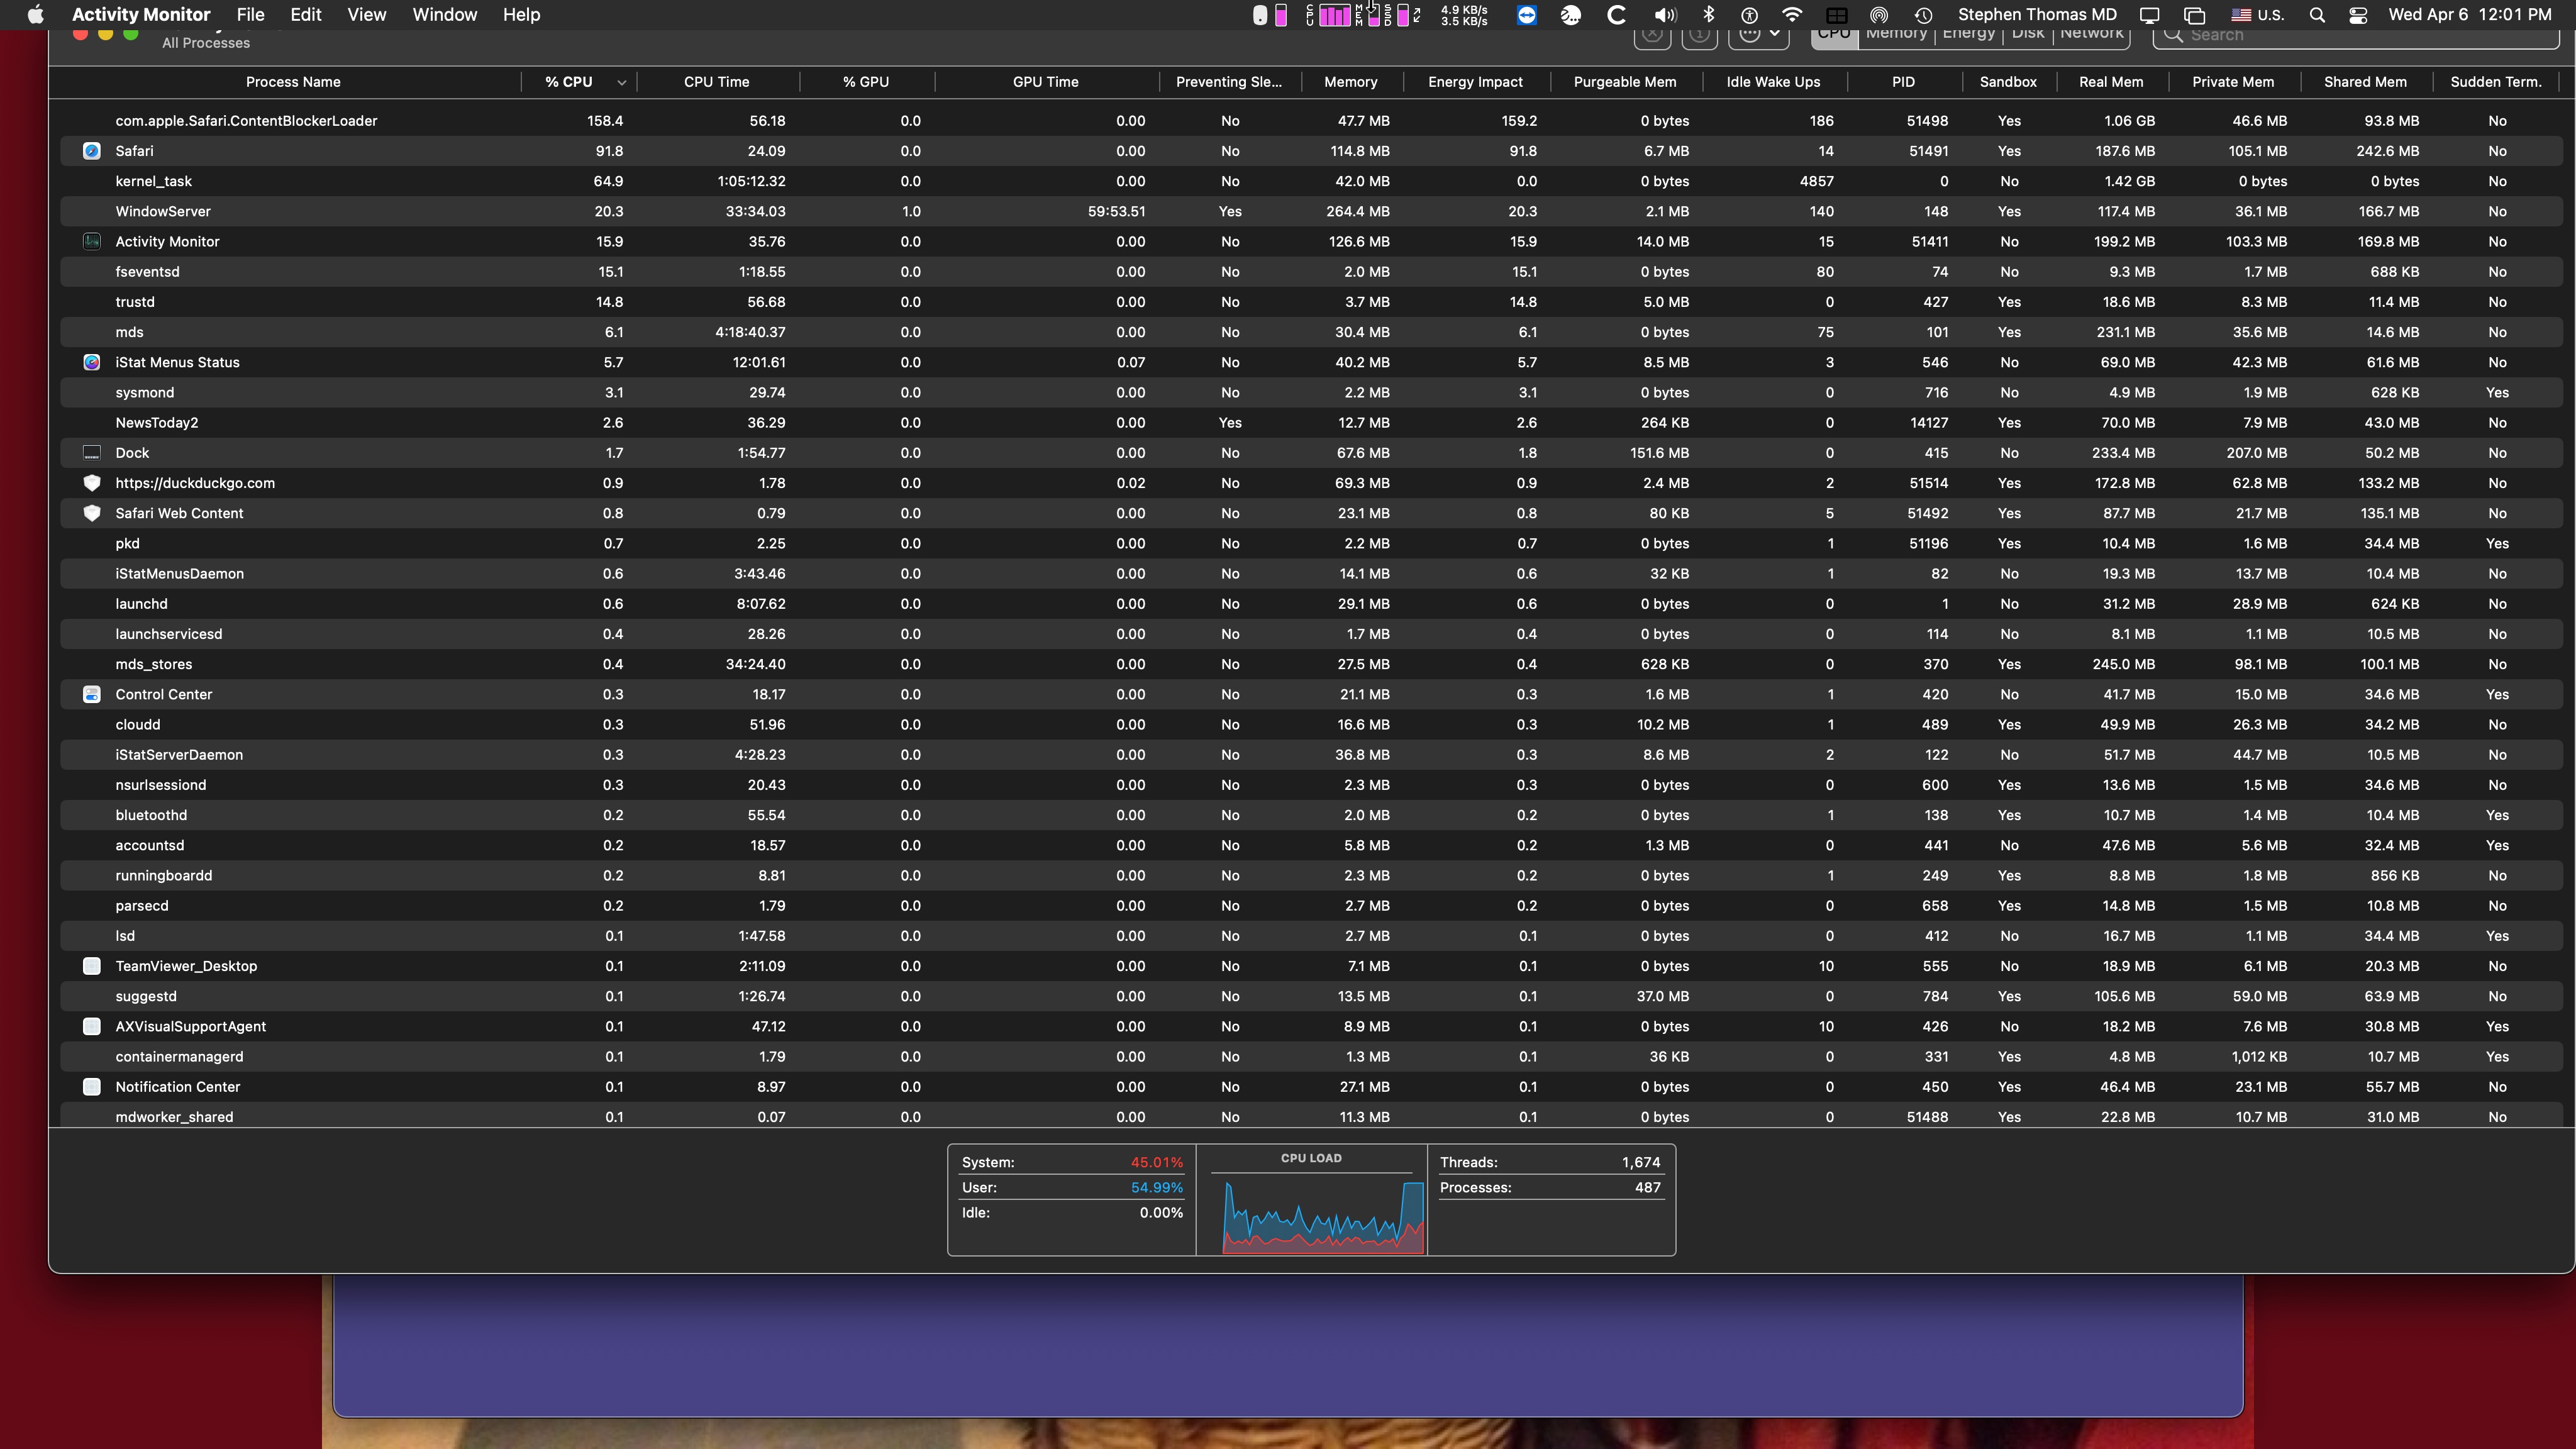Click the iStat Menus Status icon

[x=92, y=362]
